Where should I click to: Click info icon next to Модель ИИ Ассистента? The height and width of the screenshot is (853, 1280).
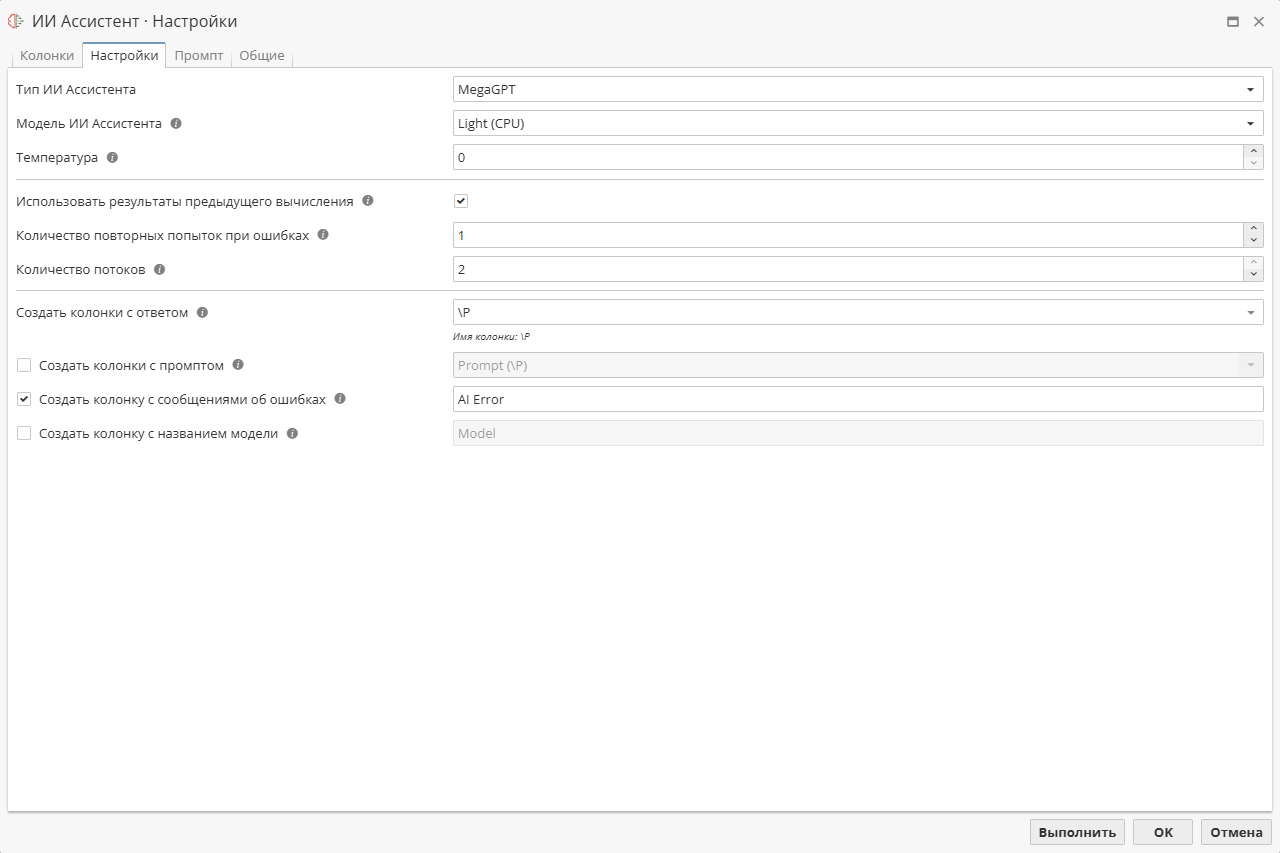coord(176,124)
